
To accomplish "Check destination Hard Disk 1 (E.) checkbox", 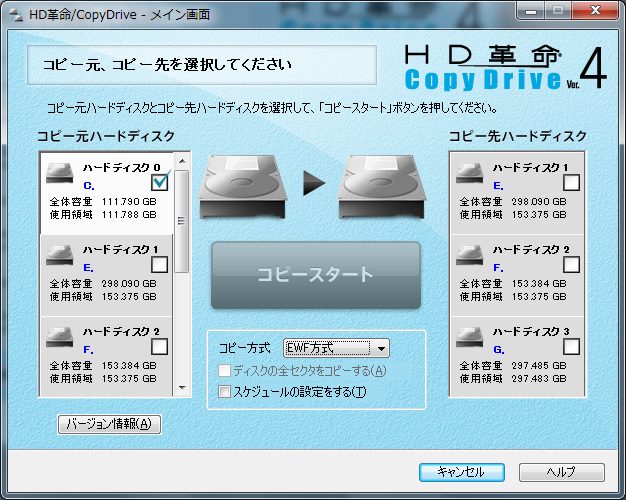I will click(x=571, y=183).
